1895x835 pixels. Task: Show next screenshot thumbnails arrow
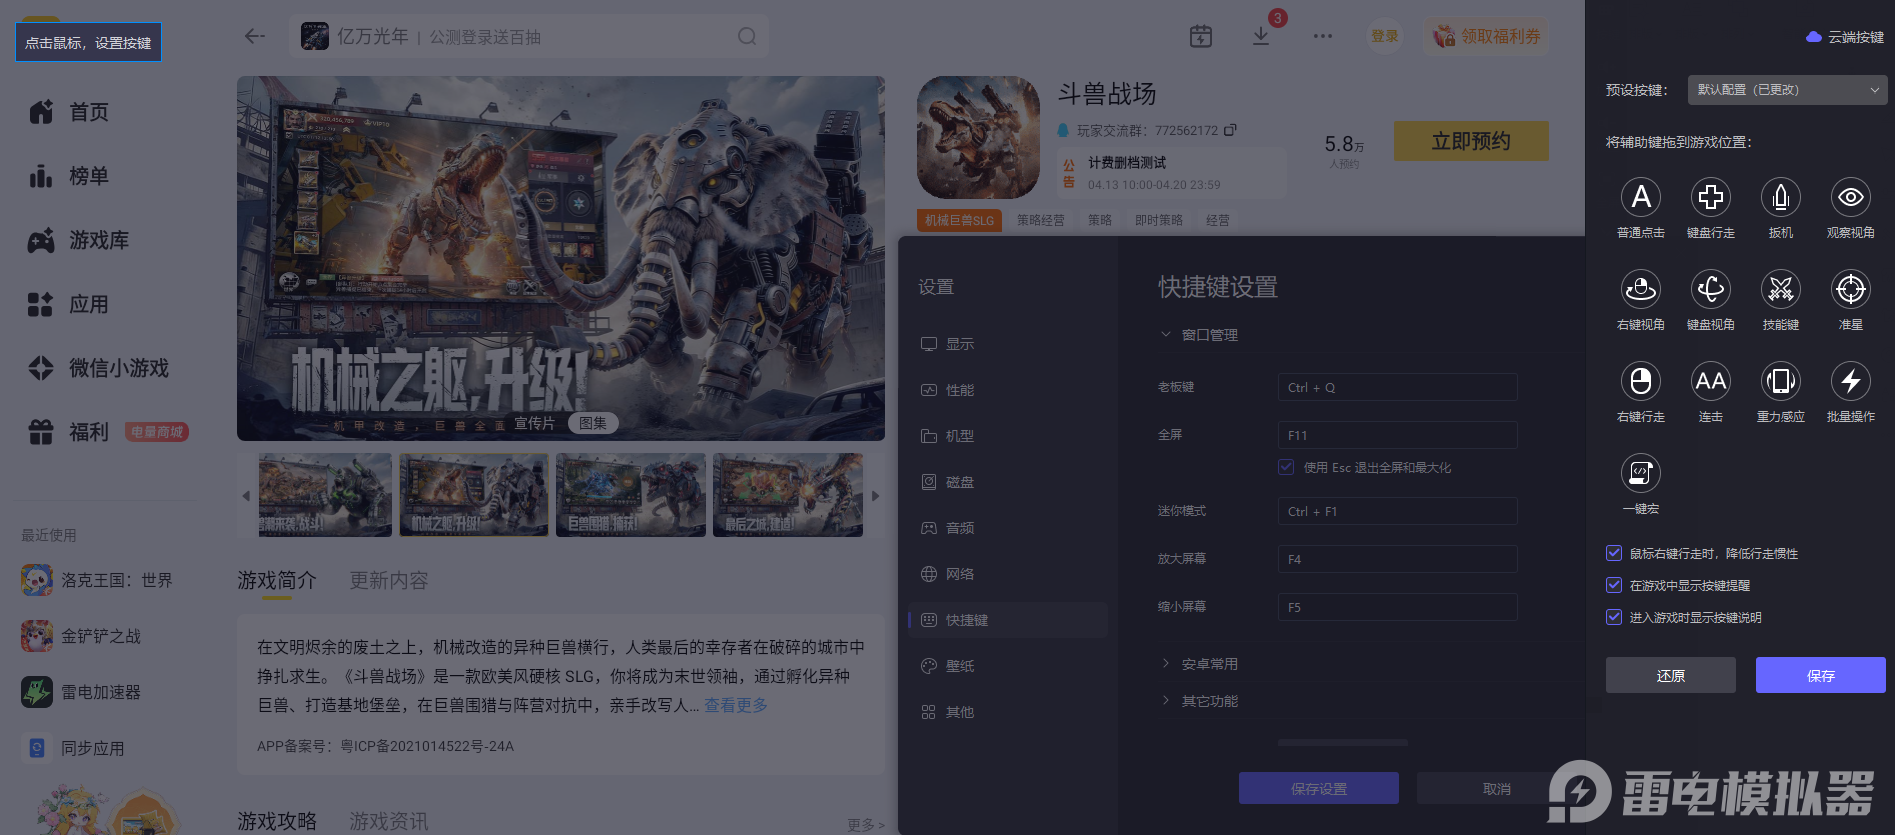pos(875,495)
